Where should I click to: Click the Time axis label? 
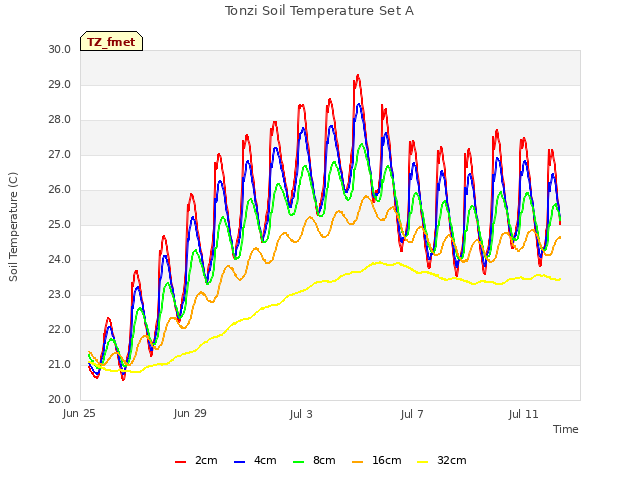tap(565, 429)
